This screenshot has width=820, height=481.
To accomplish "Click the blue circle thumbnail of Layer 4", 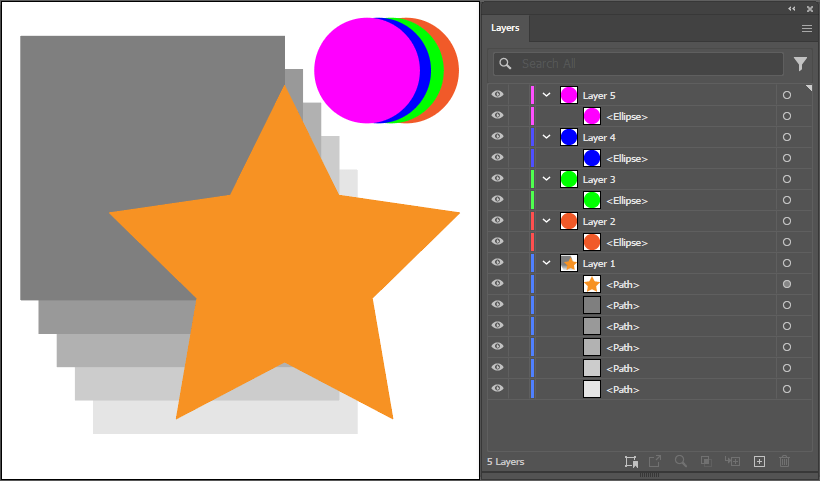I will tap(569, 137).
